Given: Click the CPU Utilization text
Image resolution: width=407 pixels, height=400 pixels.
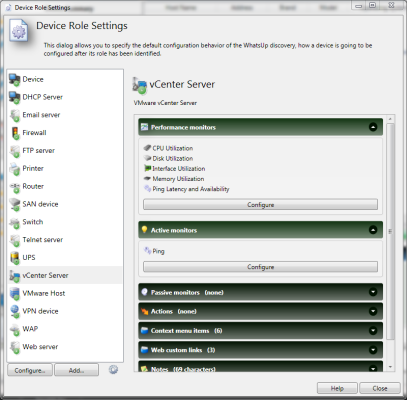Looking at the screenshot, I should (x=173, y=148).
